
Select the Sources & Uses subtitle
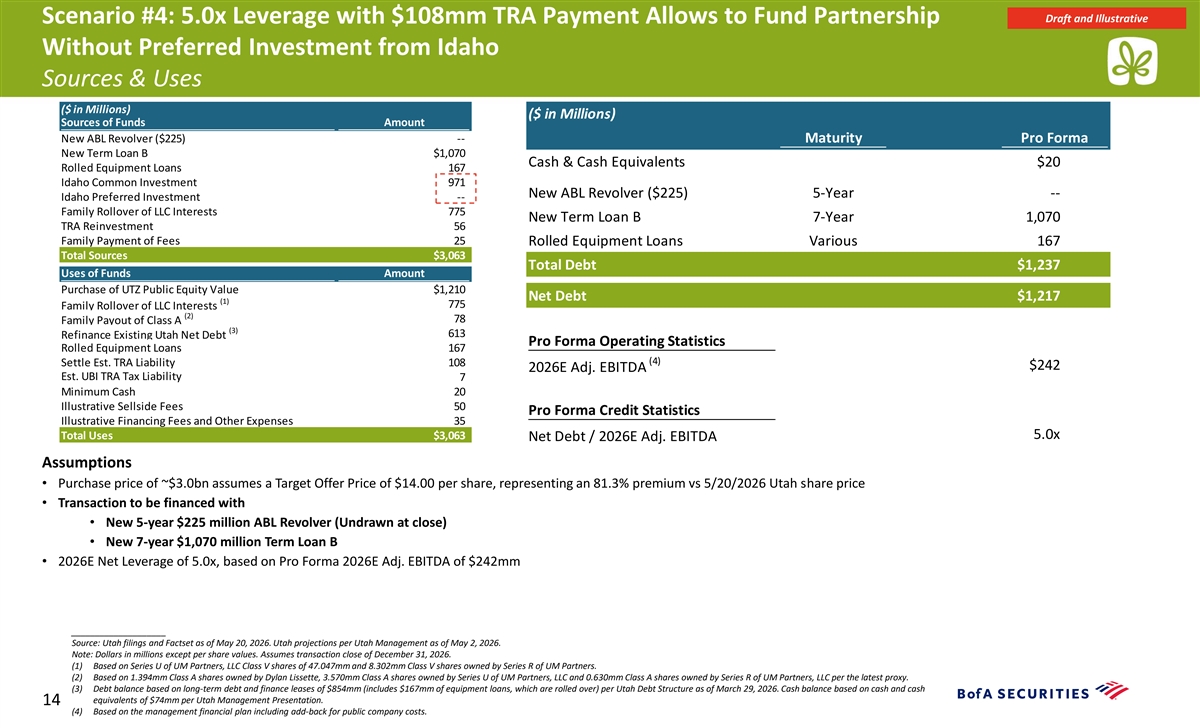pyautogui.click(x=122, y=78)
